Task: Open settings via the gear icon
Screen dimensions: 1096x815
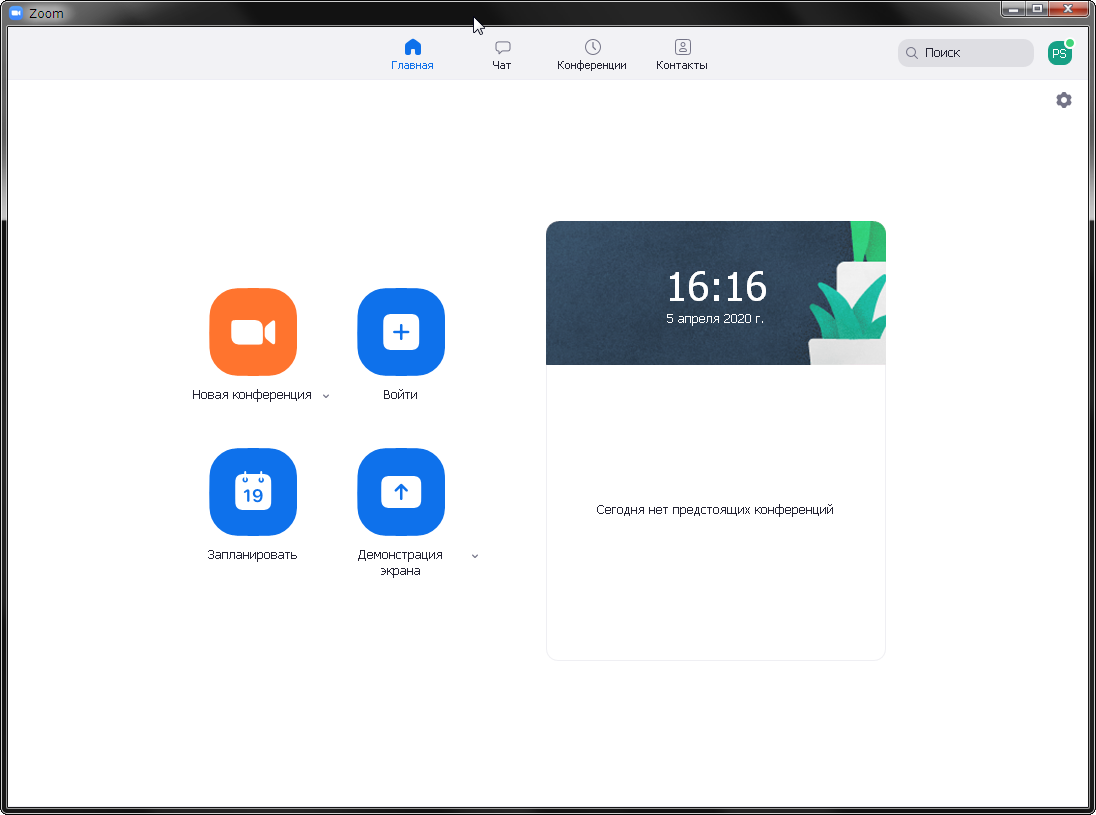Action: (x=1064, y=100)
